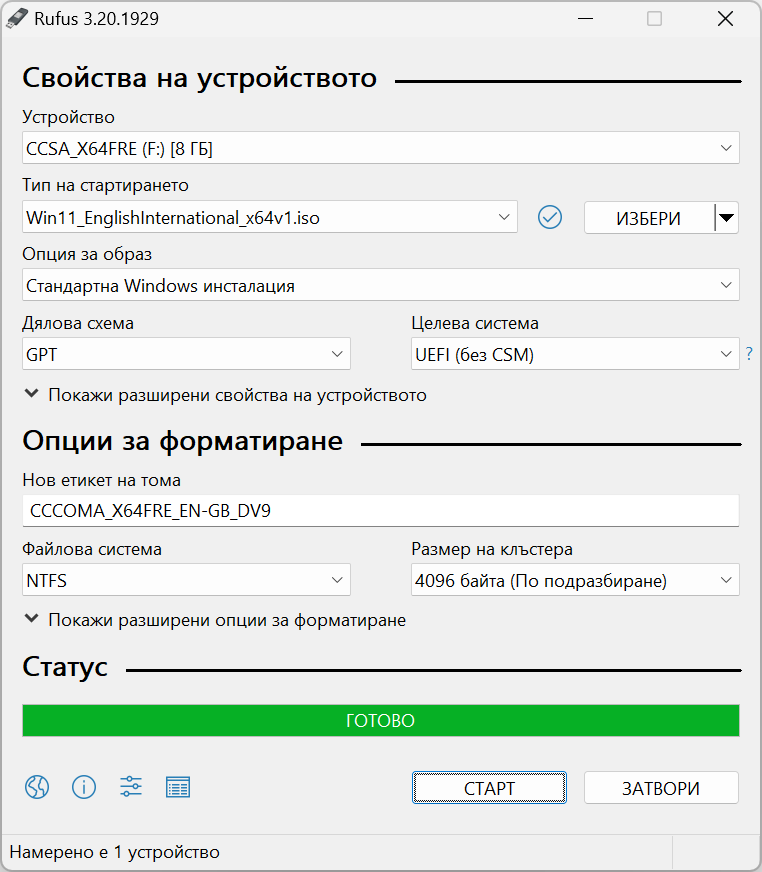Click the ИЗБЕРИ button
762x872 pixels.
649,217
